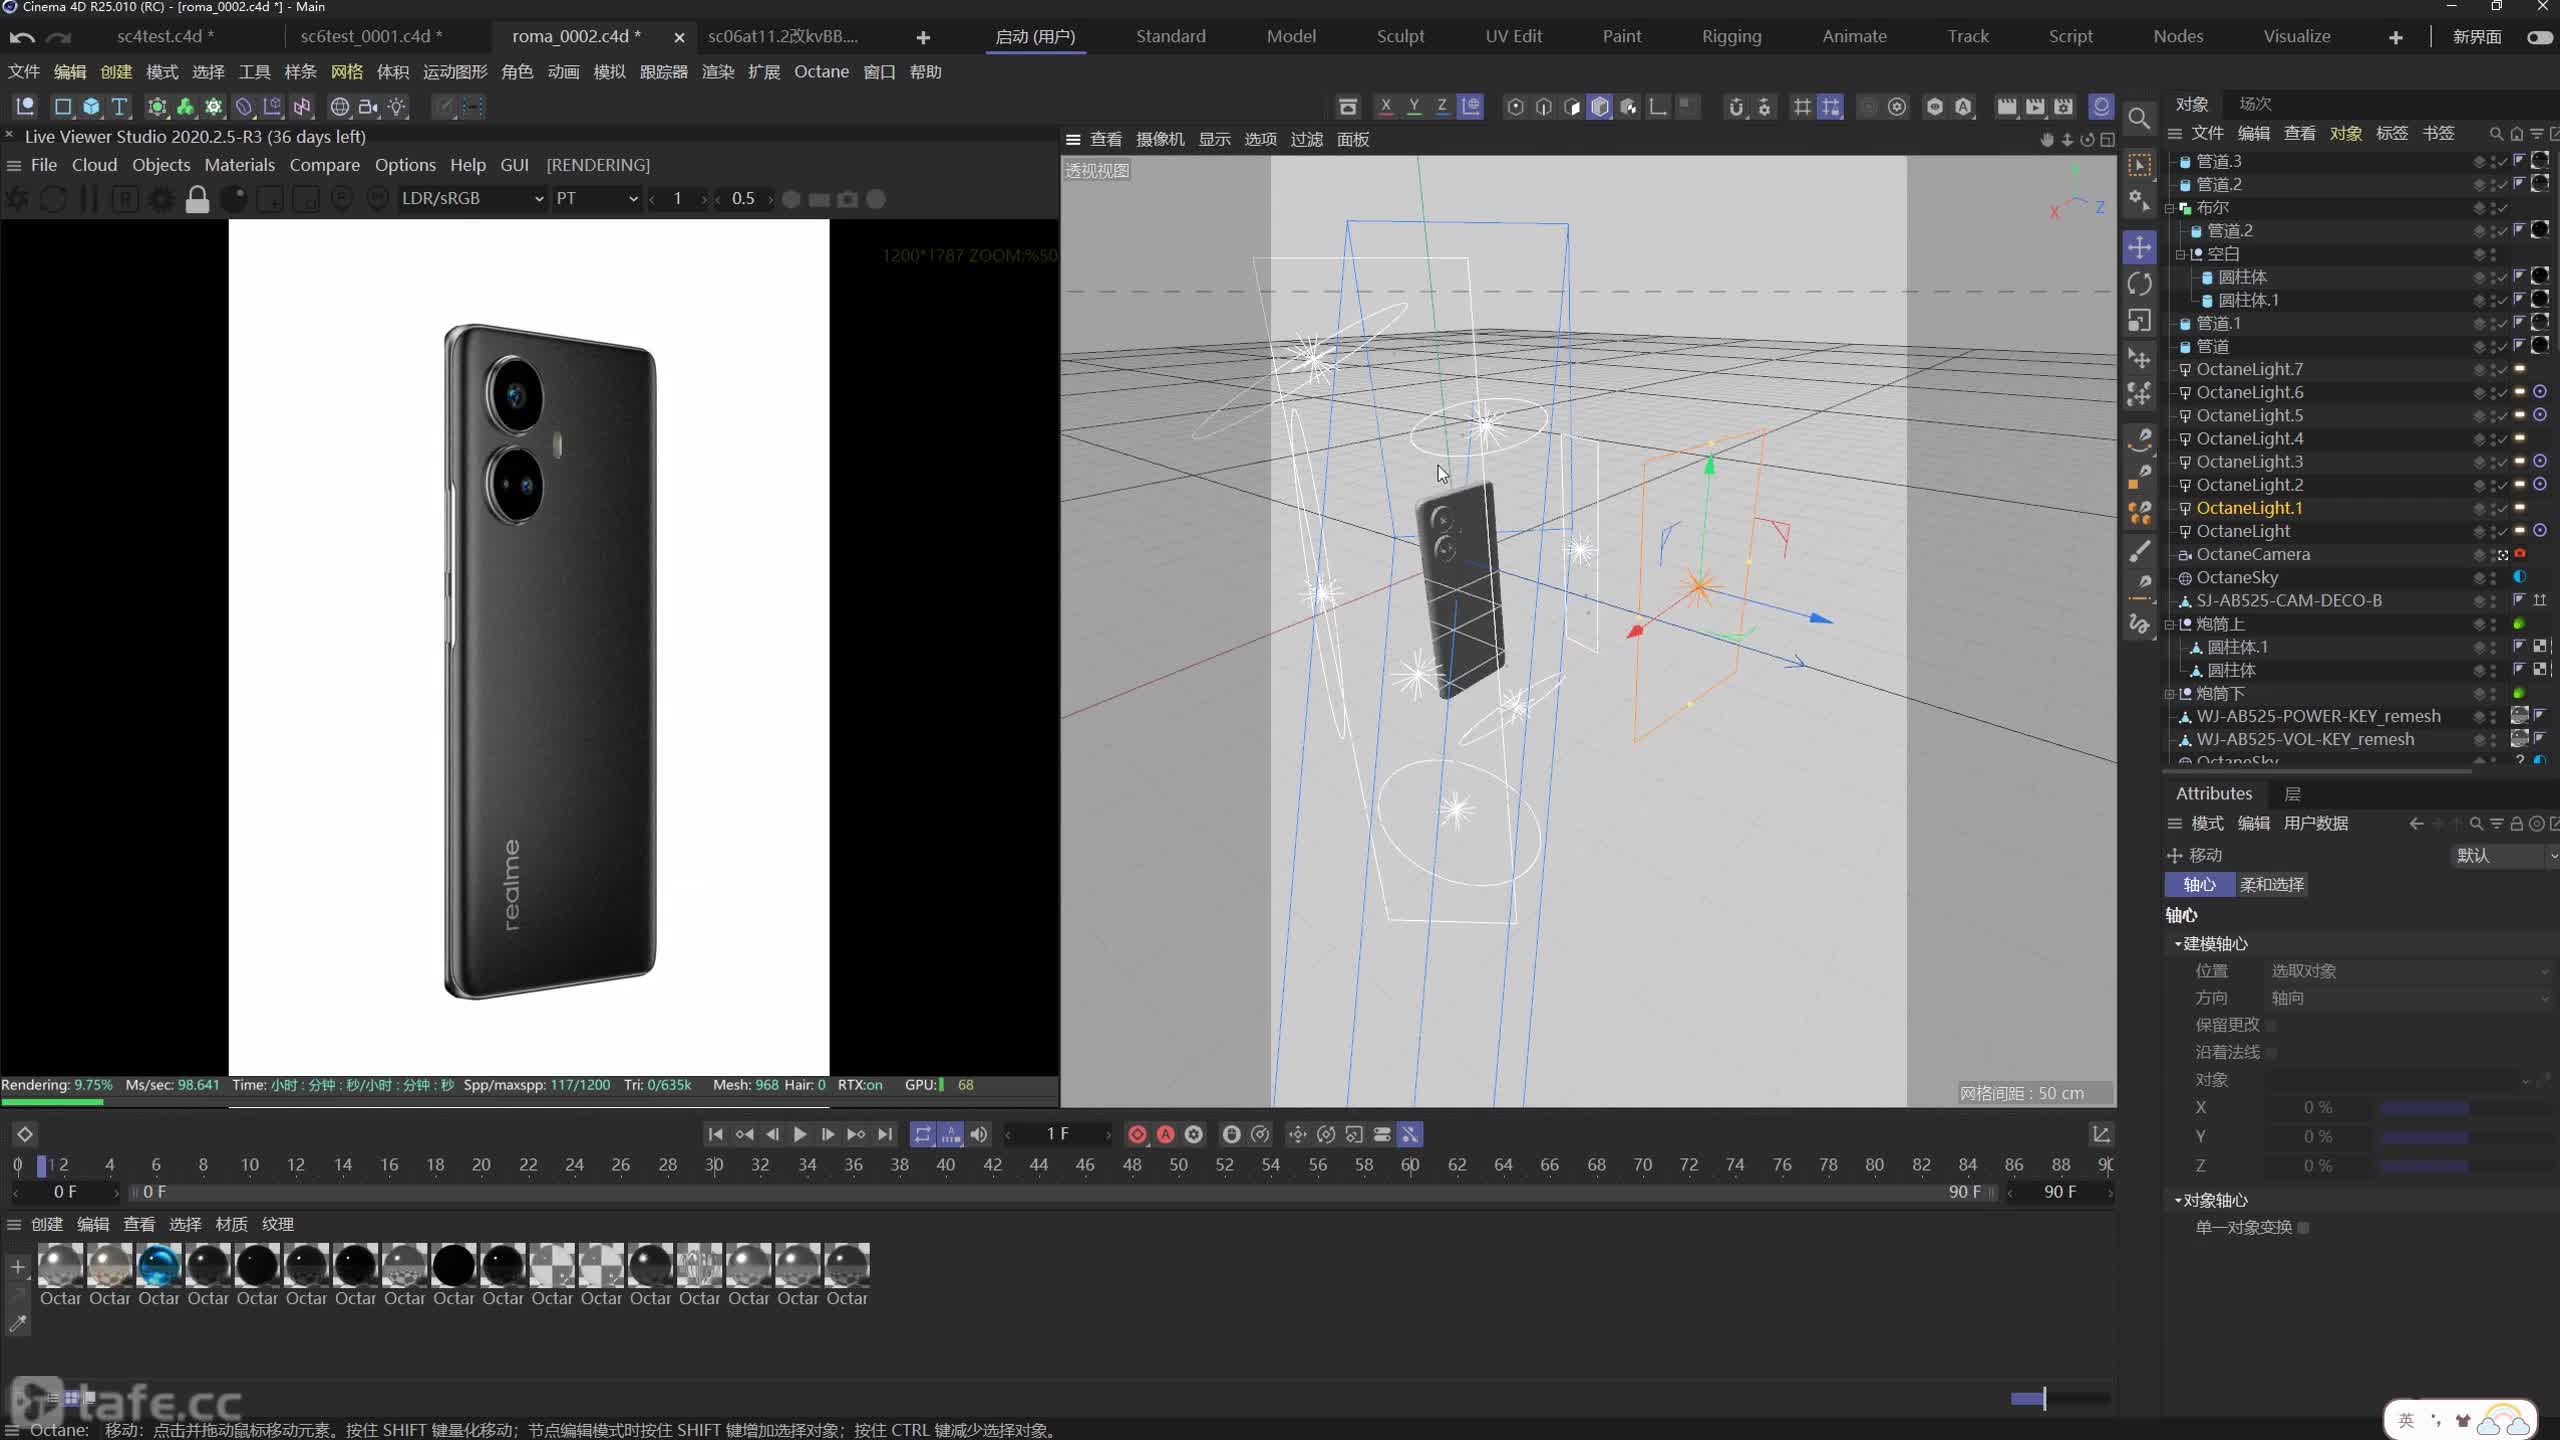
Task: Expand the 炮筒下 tree node
Action: (x=2170, y=694)
